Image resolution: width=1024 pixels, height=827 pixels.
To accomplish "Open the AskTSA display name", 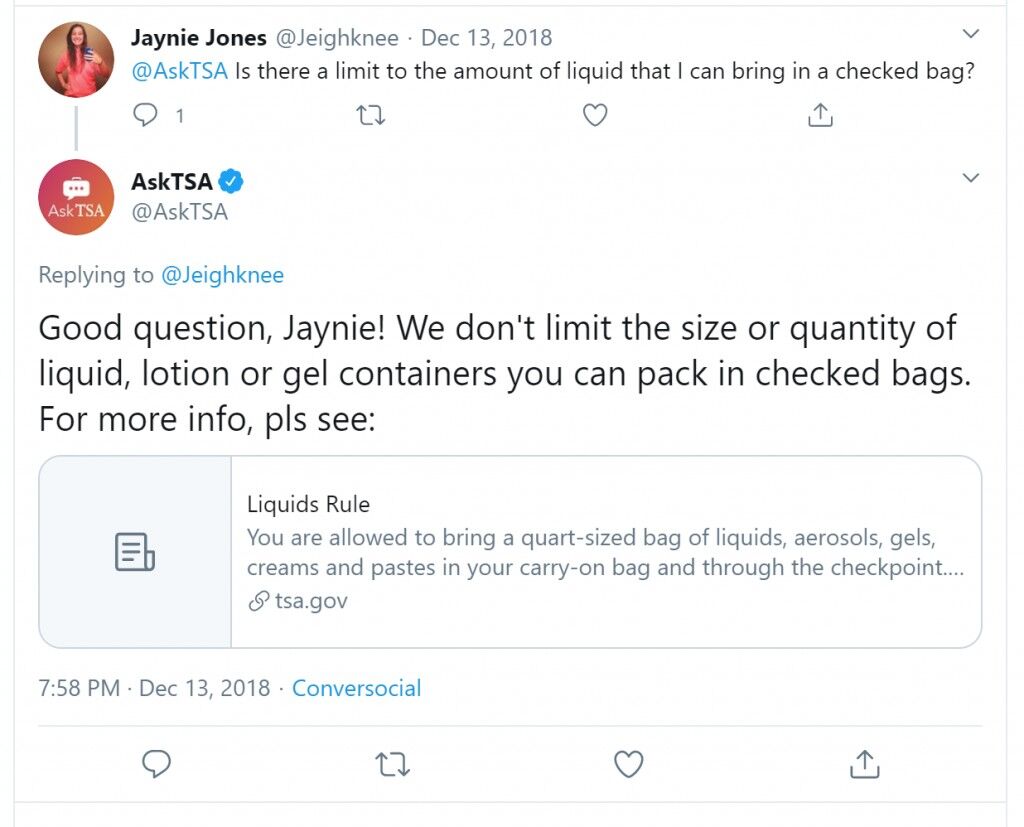I will coord(172,182).
